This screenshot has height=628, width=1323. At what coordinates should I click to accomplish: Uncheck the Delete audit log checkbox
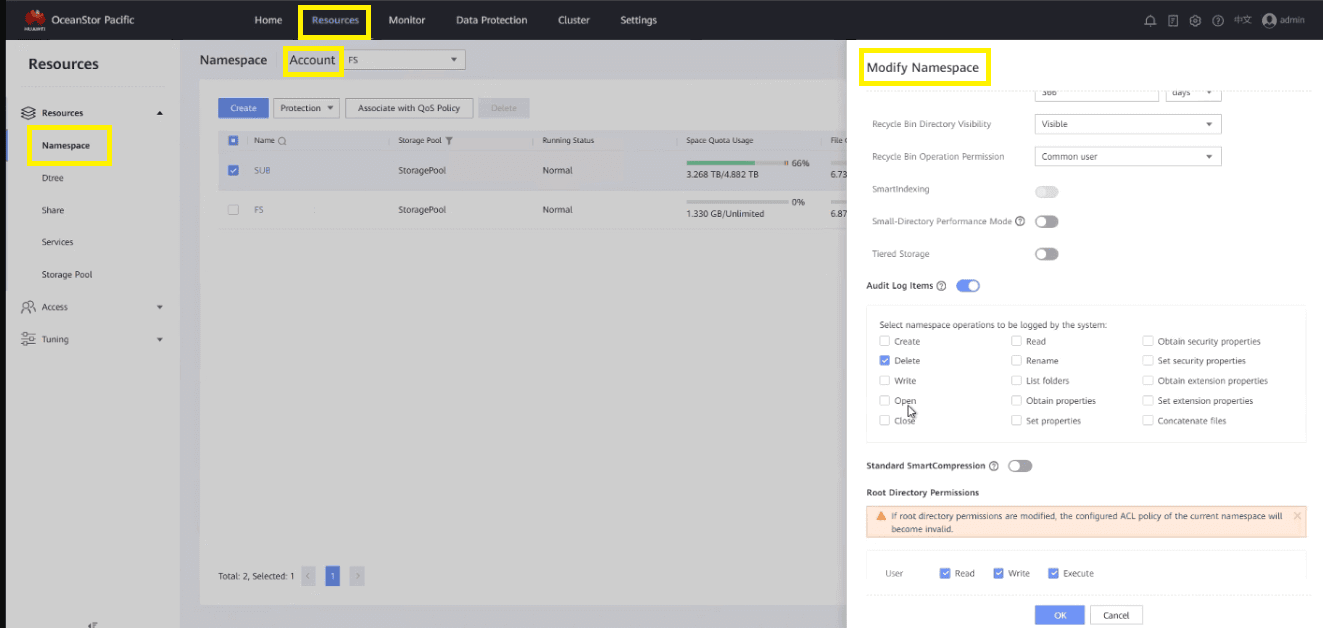(x=884, y=360)
